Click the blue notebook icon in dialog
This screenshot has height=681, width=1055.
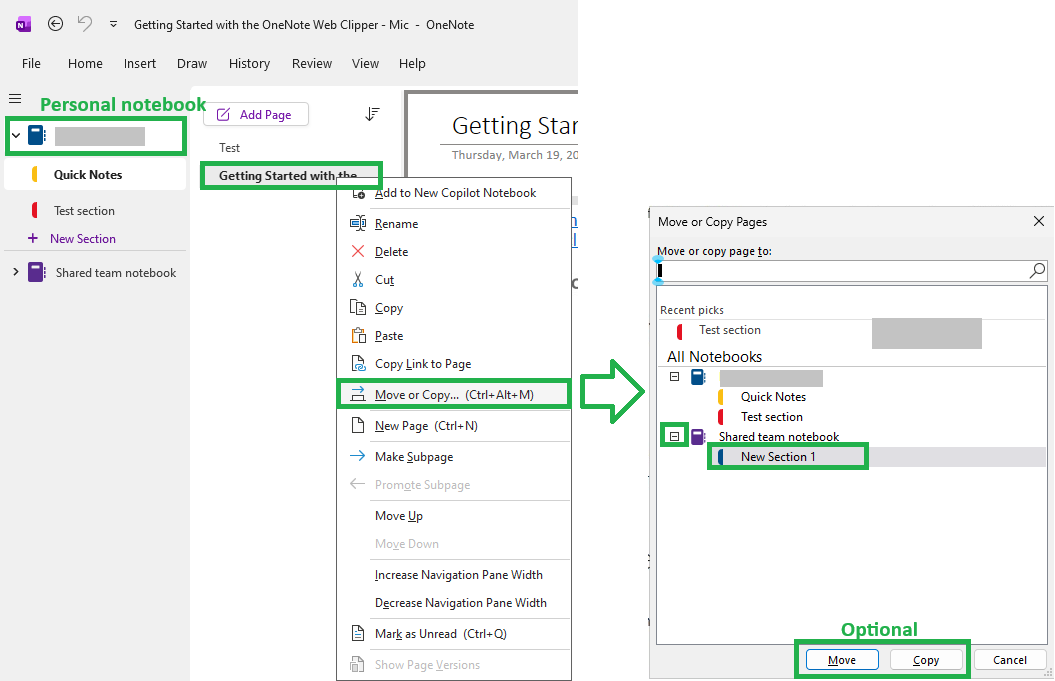698,377
